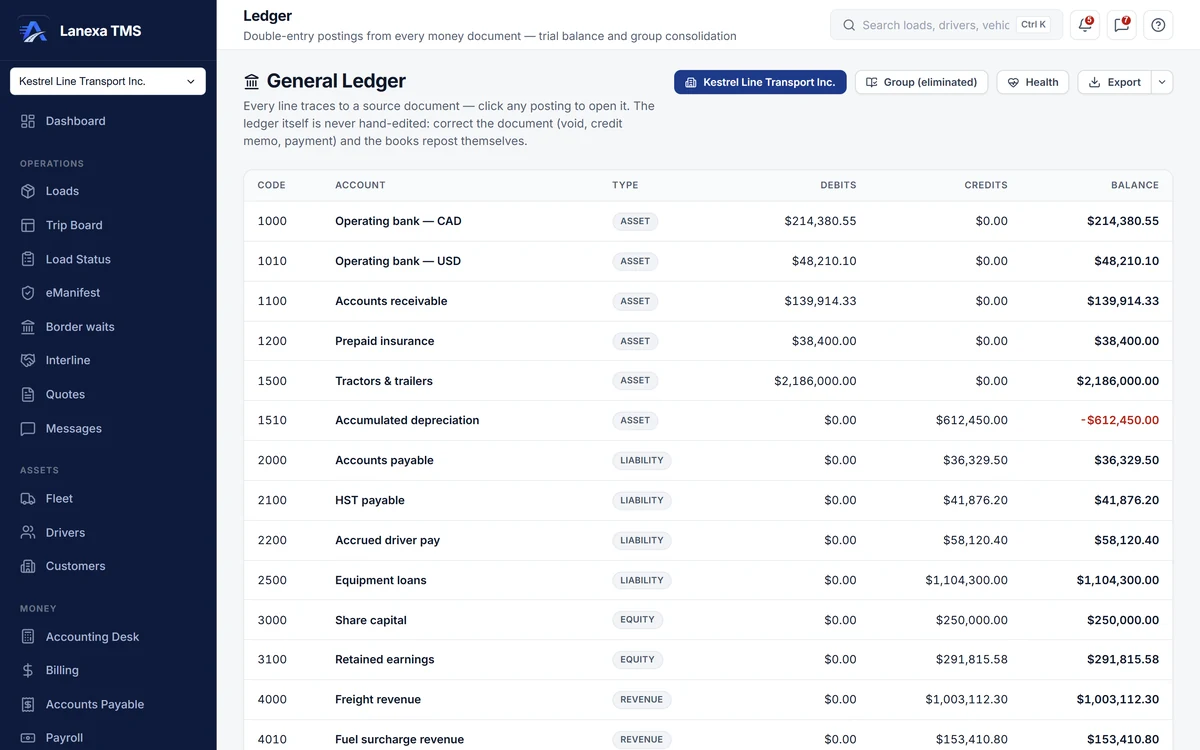Click the Lanexa TMS logo icon

click(x=33, y=31)
